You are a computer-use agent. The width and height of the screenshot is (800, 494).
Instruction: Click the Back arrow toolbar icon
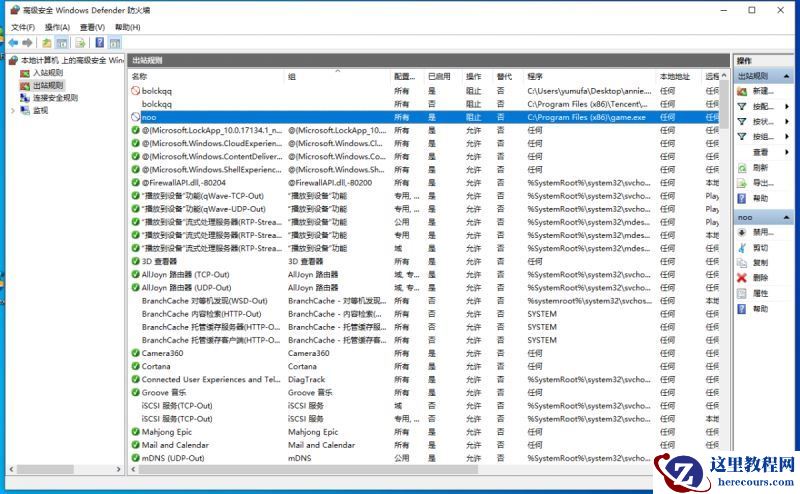coord(13,43)
